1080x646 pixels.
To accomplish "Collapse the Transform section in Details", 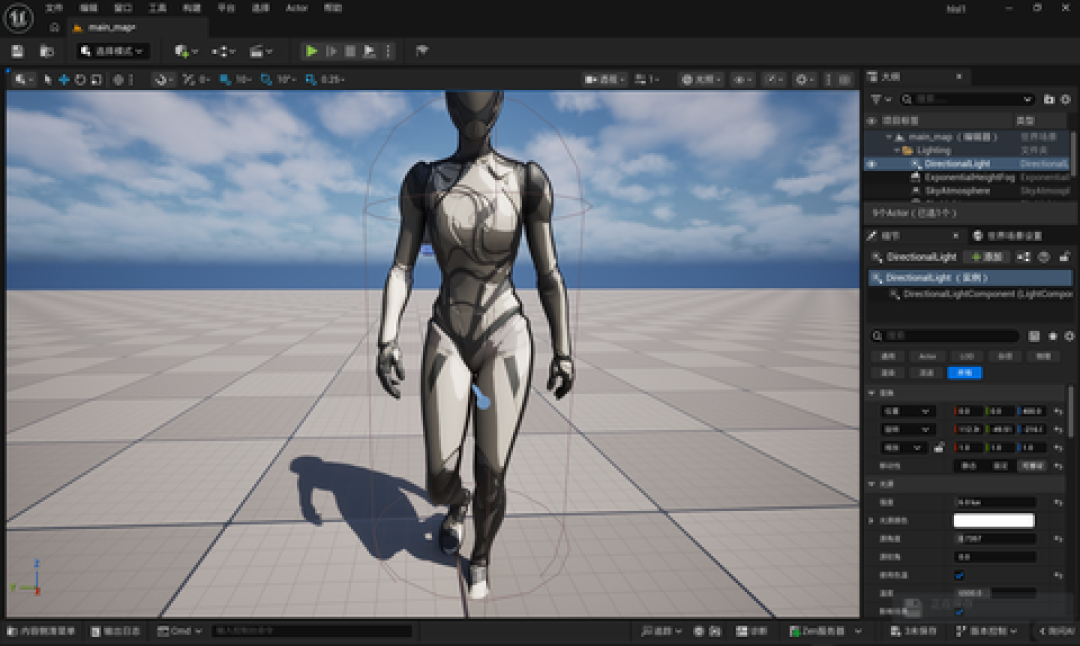I will (x=872, y=393).
